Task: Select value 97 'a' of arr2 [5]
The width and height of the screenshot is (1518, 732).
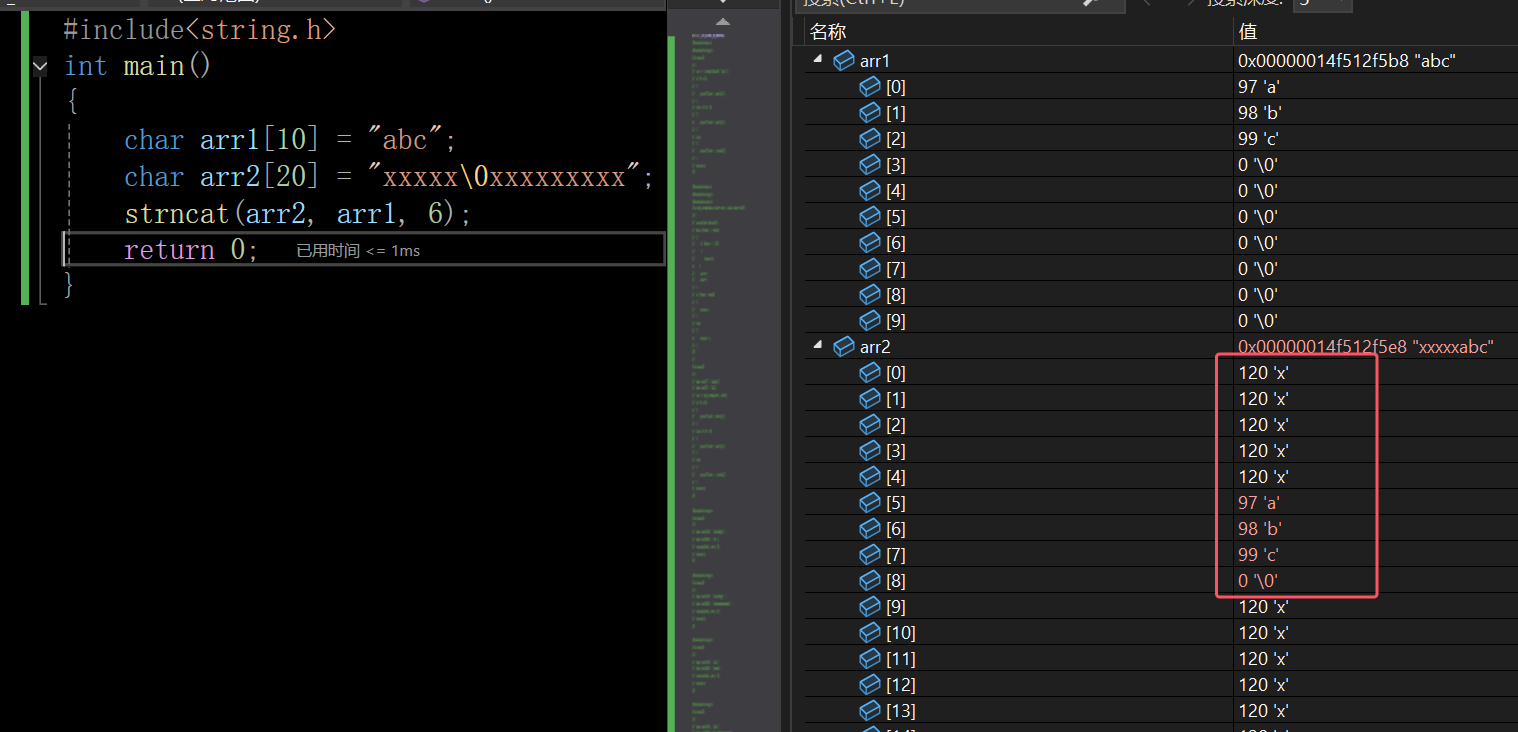Action: tap(1260, 503)
